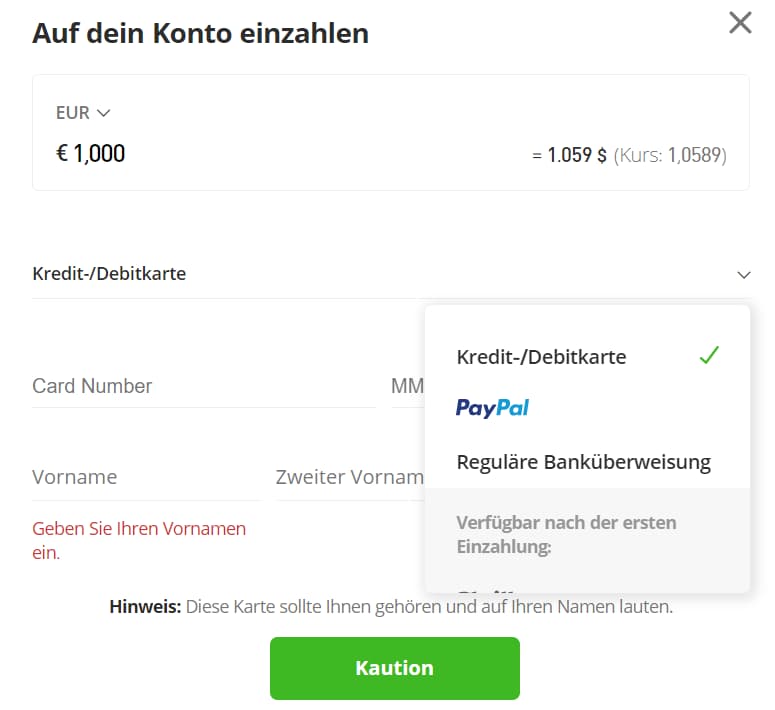Click the MM expiry date field
This screenshot has height=710, width=775.
tap(407, 386)
